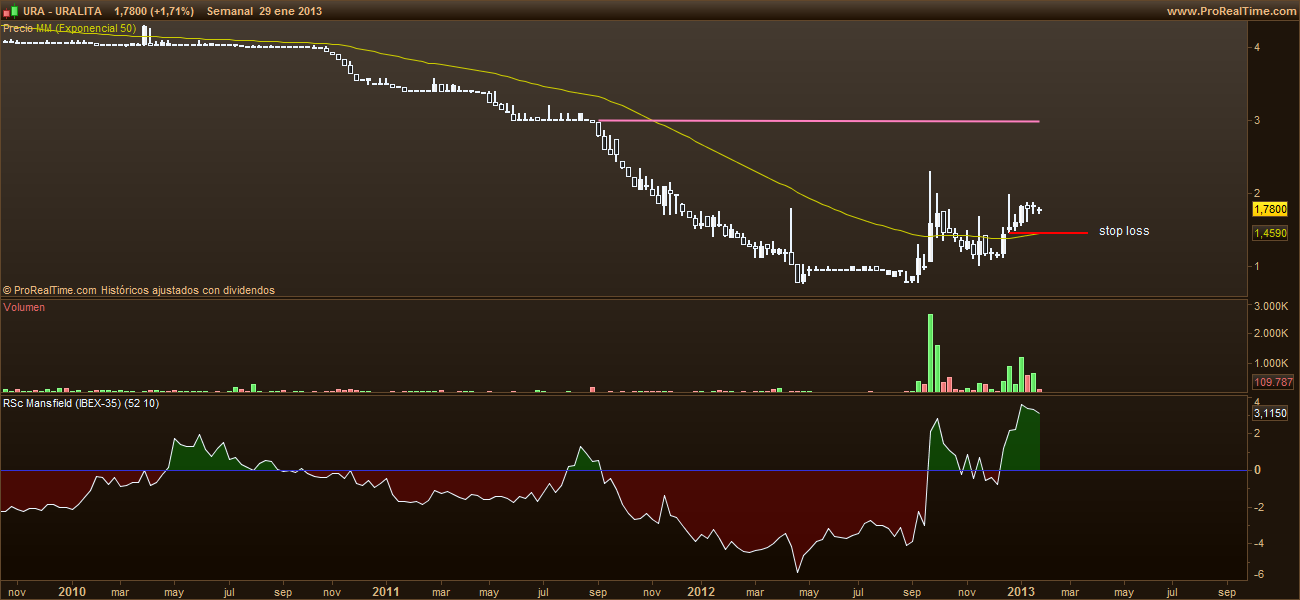
Task: Click the 2011 year marker on time axis
Action: tap(387, 591)
